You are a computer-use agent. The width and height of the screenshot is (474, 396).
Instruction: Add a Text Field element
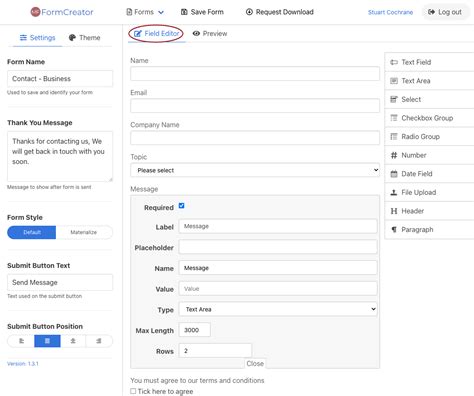(x=430, y=62)
